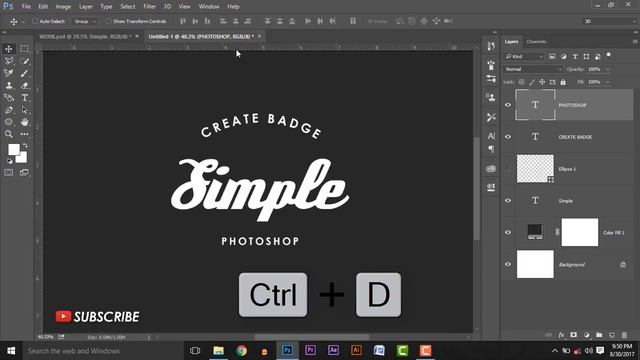Viewport: 640px width, 360px height.
Task: Select the Horizontal Type tool
Action: click(x=24, y=98)
